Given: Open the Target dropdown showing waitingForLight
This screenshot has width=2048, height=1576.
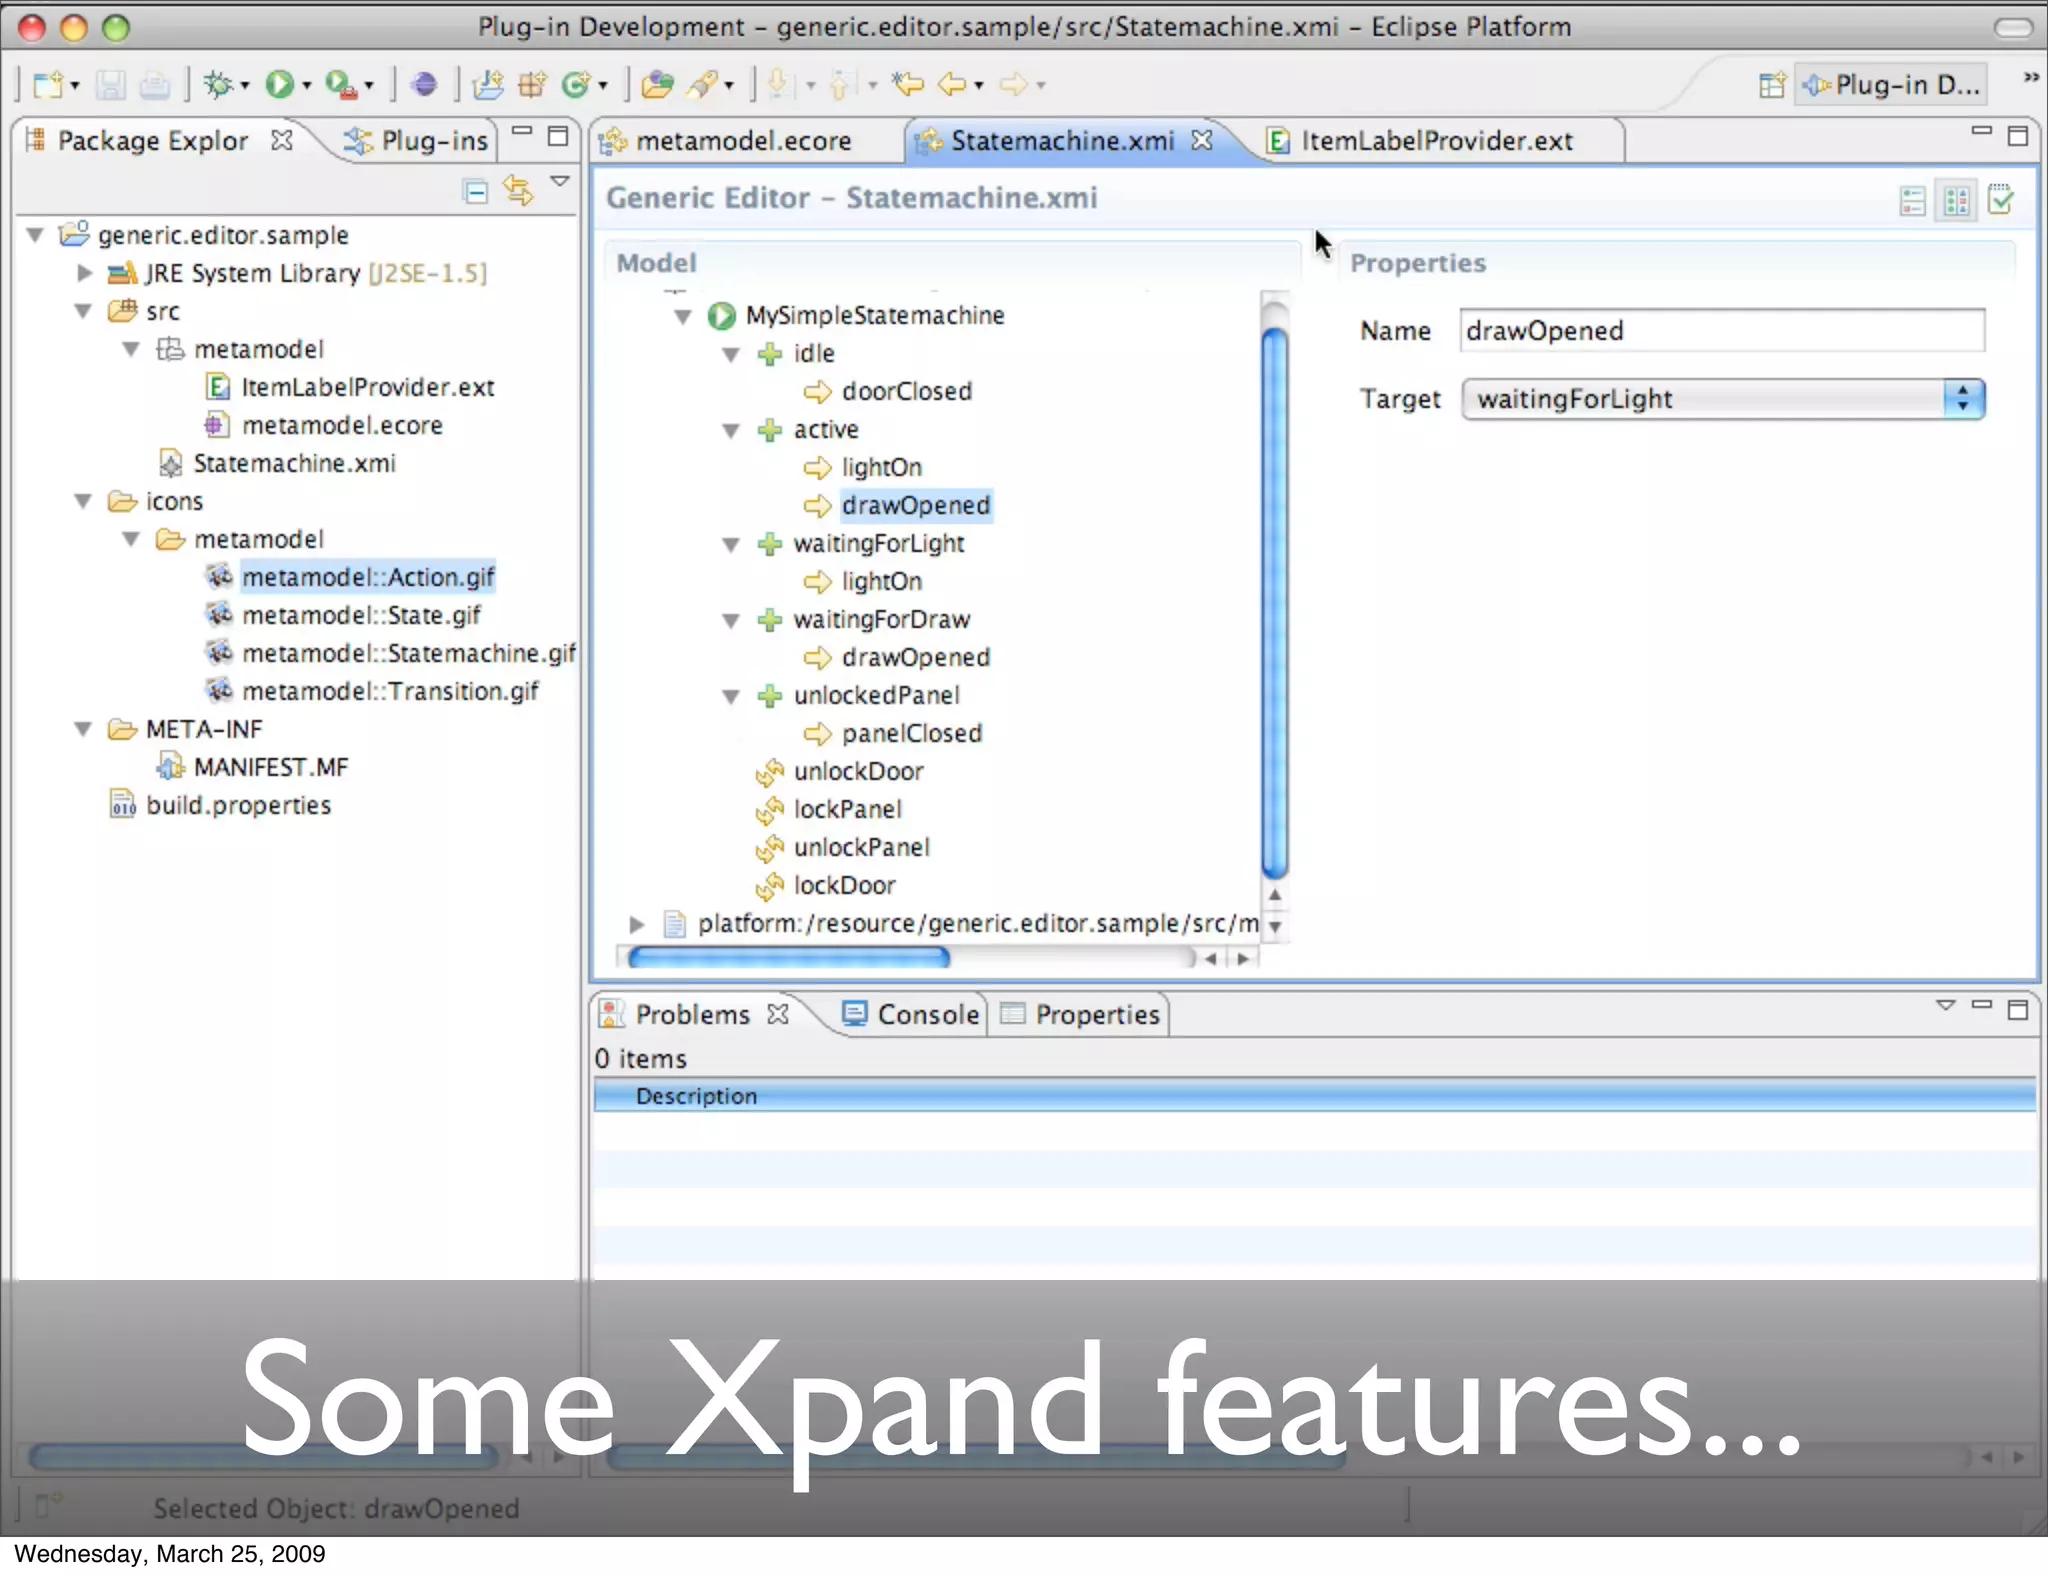Looking at the screenshot, I should coord(1722,399).
